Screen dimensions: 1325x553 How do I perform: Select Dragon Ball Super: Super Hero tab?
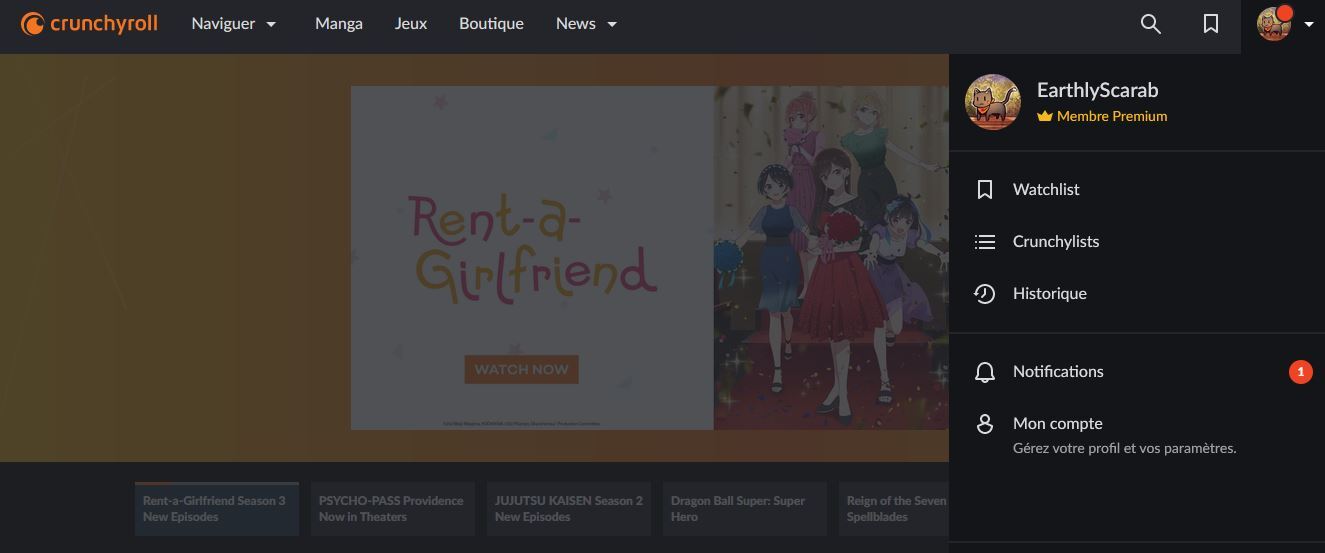[745, 508]
